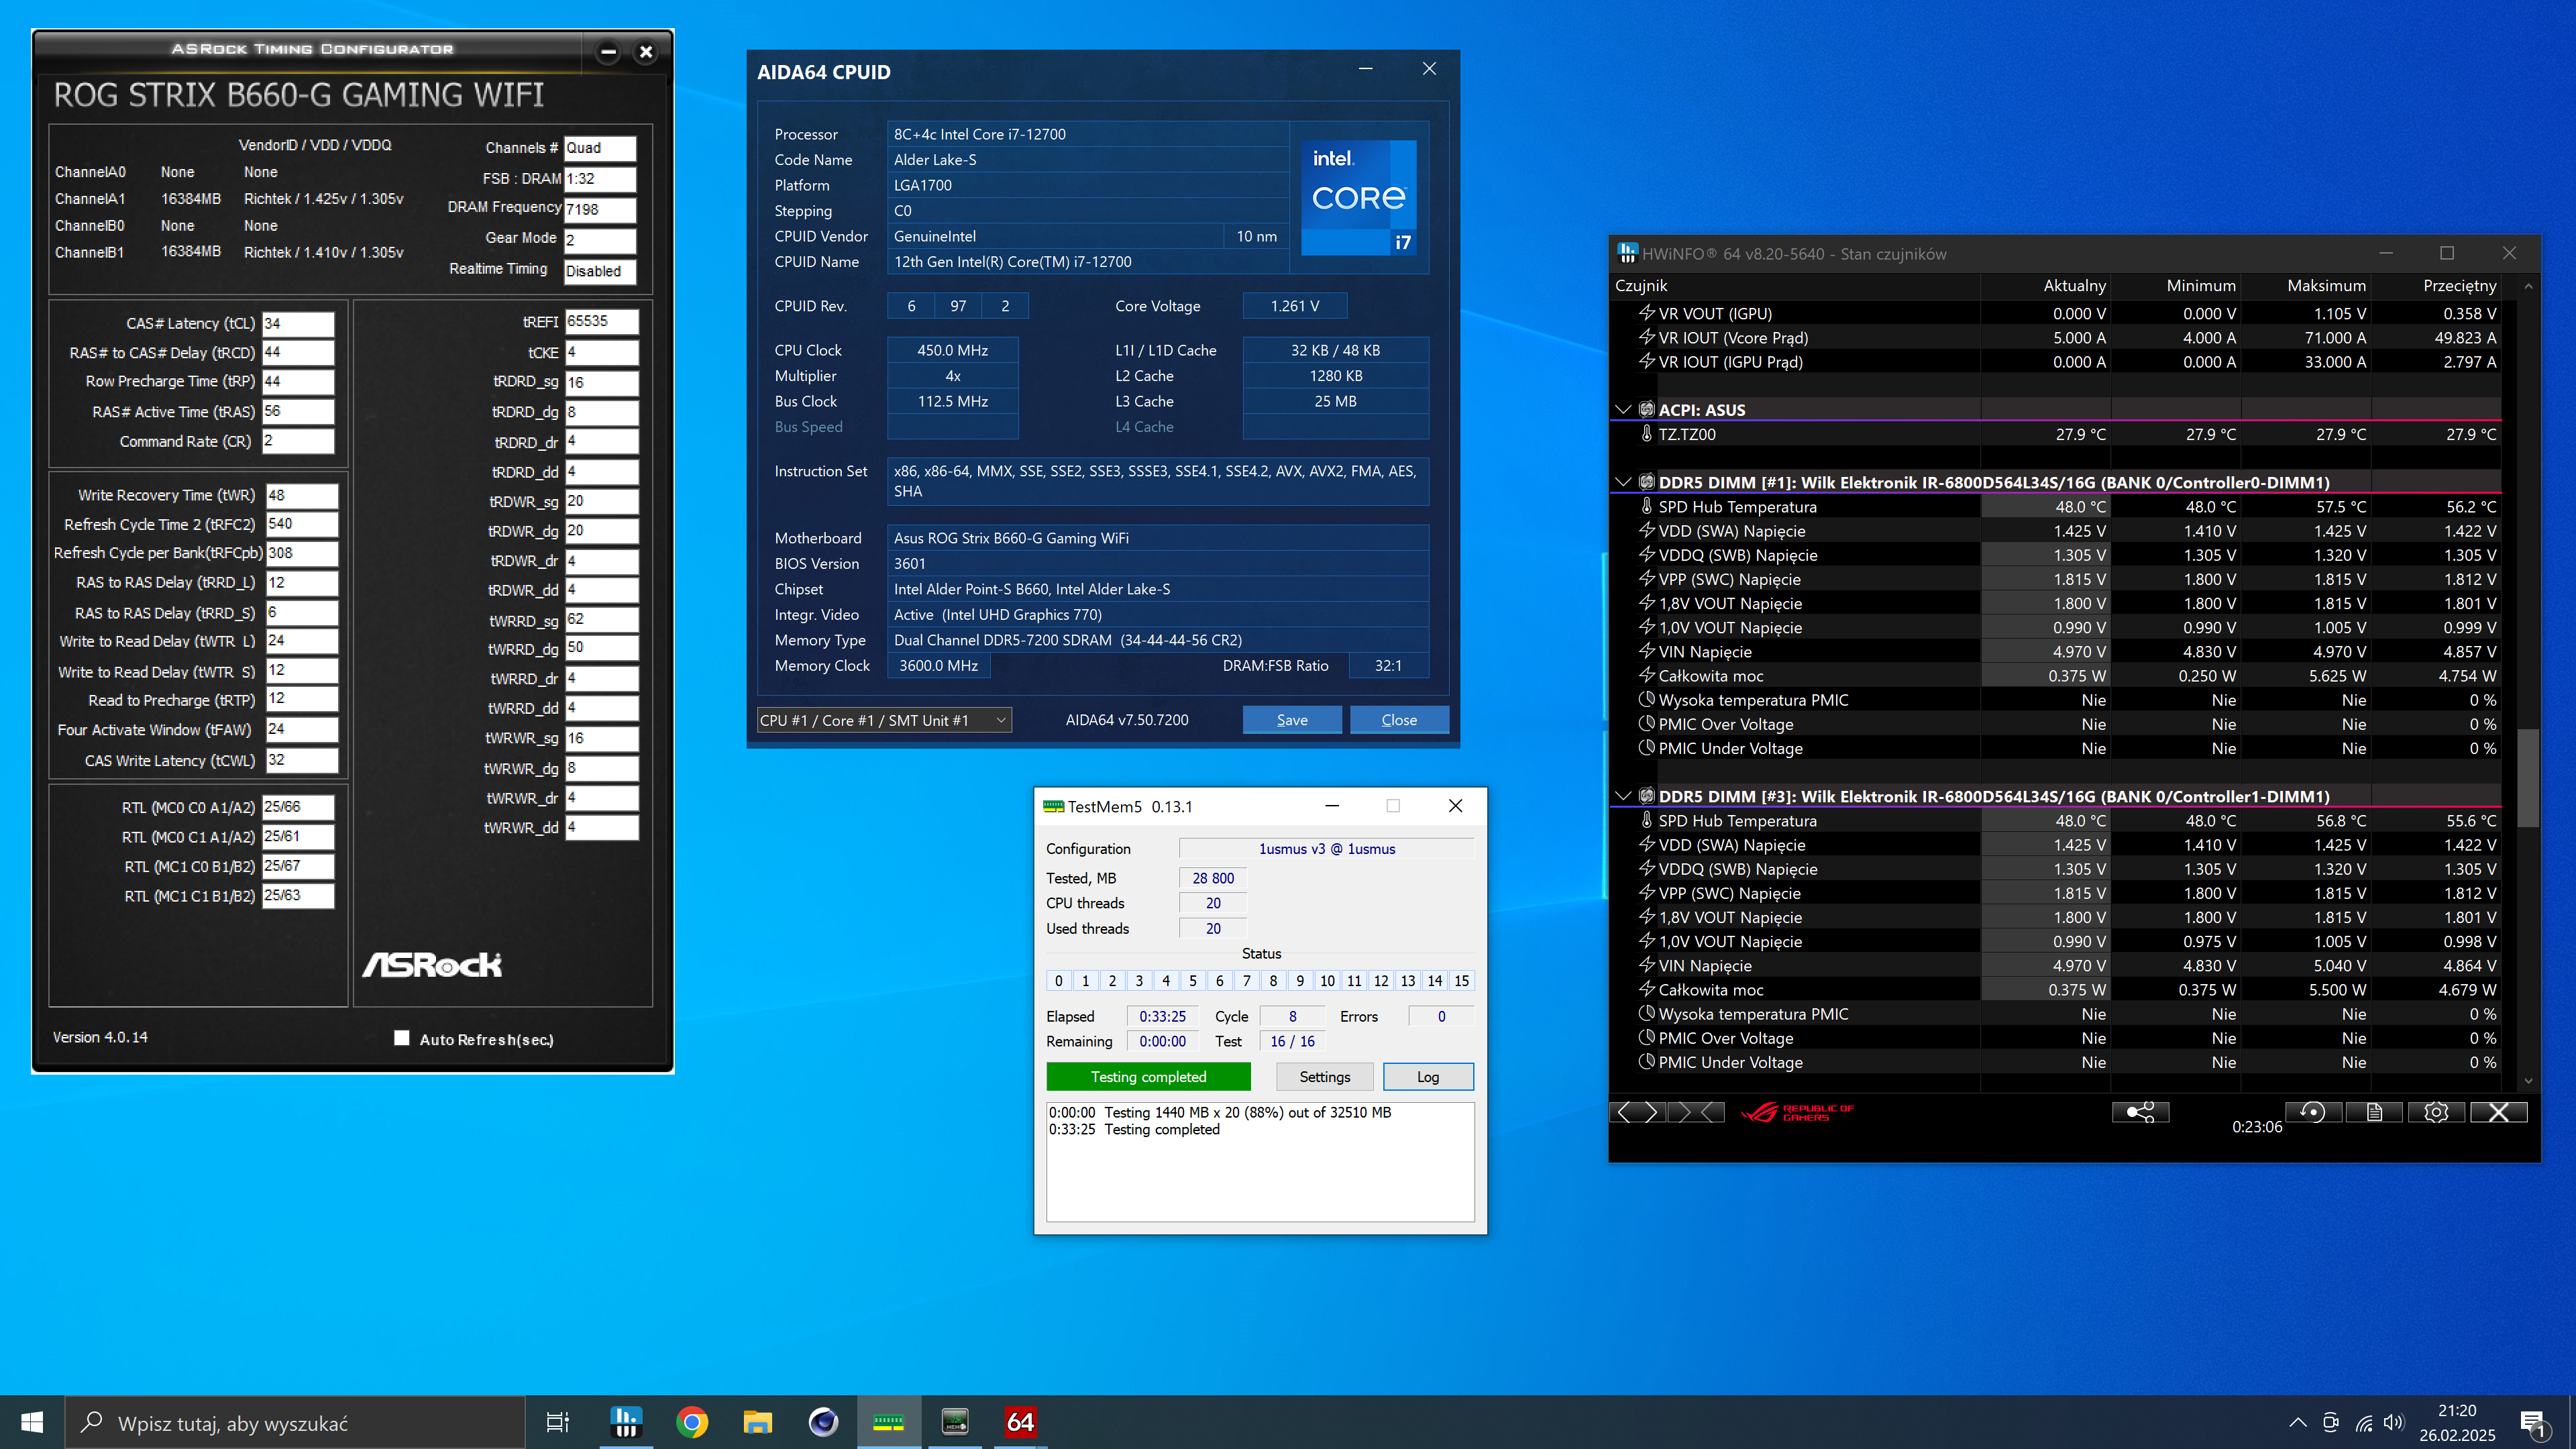The image size is (2576, 1449).
Task: Collapse DDR5 DIMM [#3] sensor group
Action: pyautogui.click(x=1623, y=796)
